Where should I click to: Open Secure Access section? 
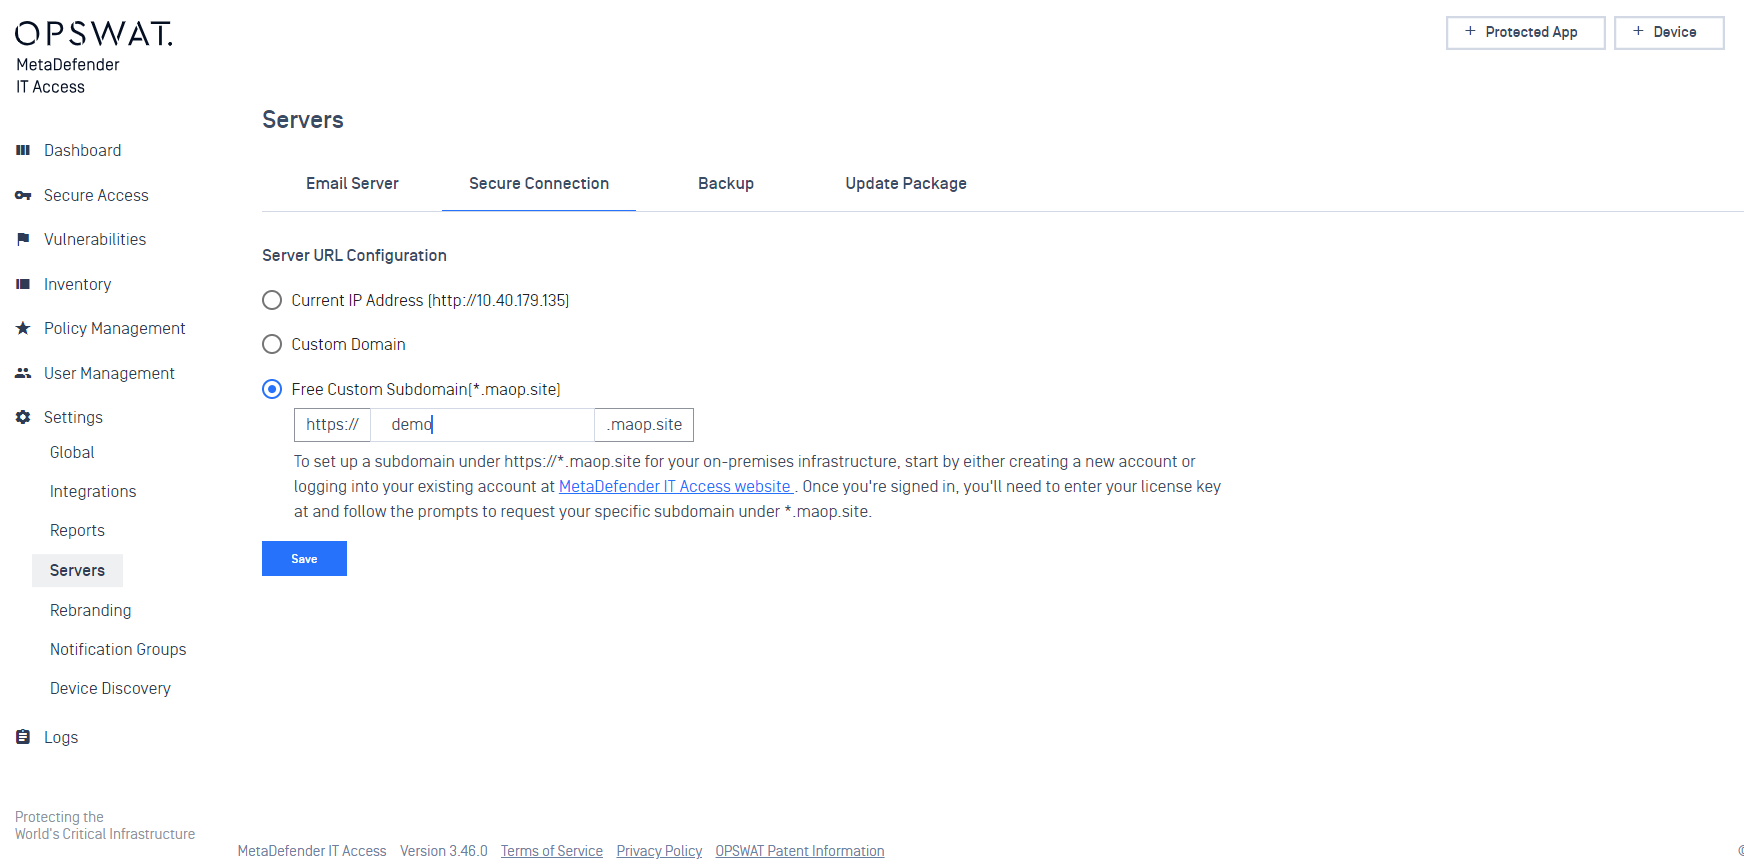(x=96, y=195)
